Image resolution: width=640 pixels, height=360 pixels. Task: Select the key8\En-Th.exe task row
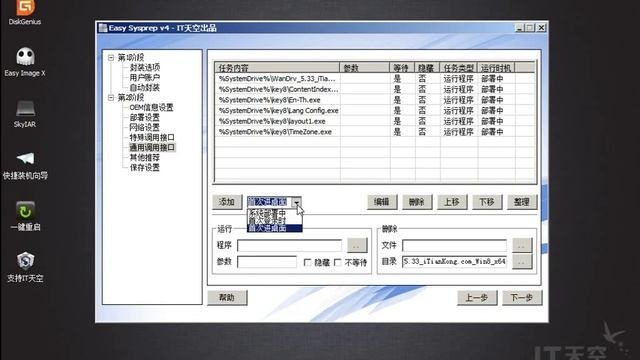point(375,100)
